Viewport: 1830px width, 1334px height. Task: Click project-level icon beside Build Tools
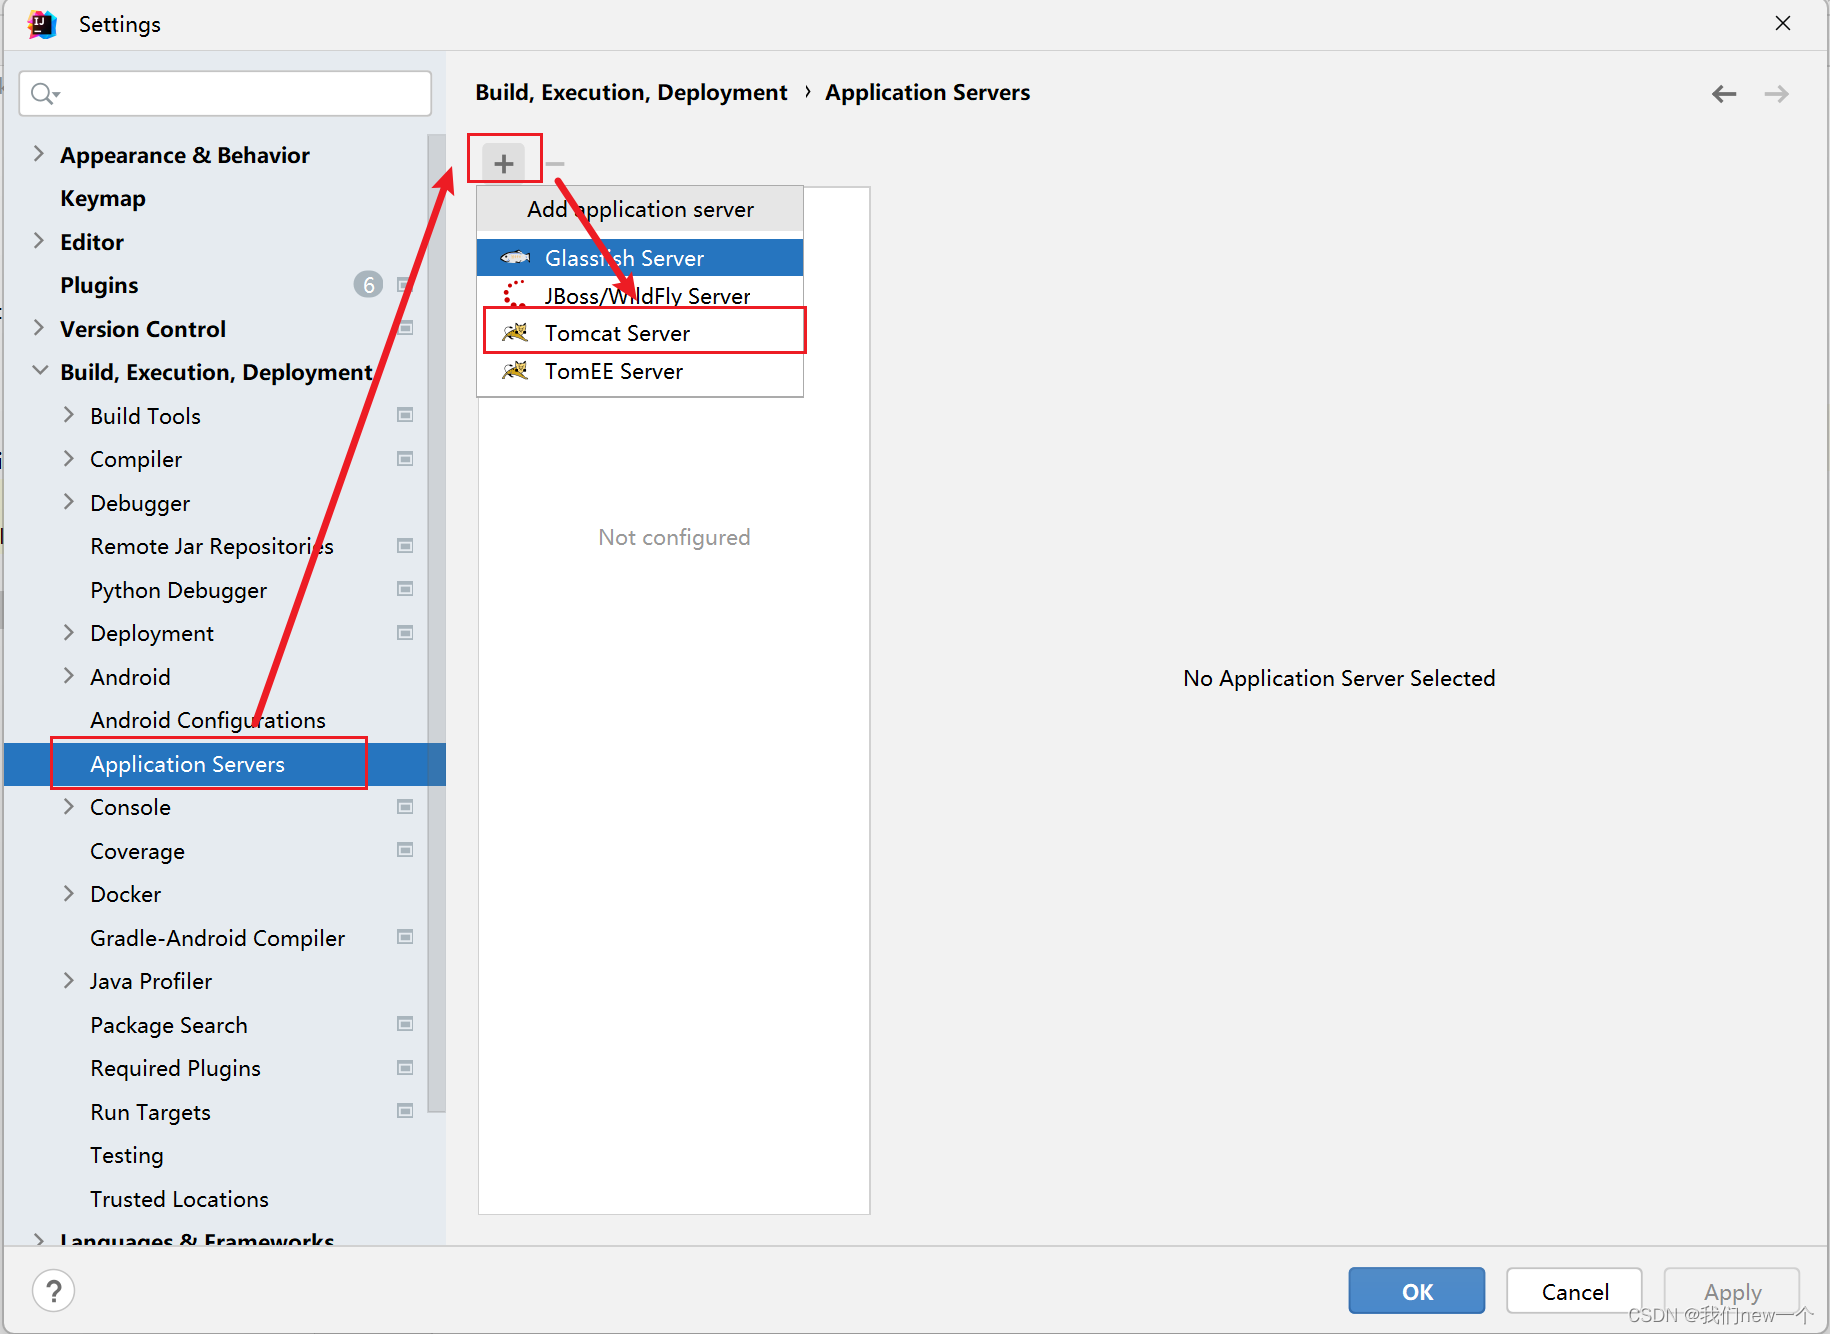coord(405,415)
